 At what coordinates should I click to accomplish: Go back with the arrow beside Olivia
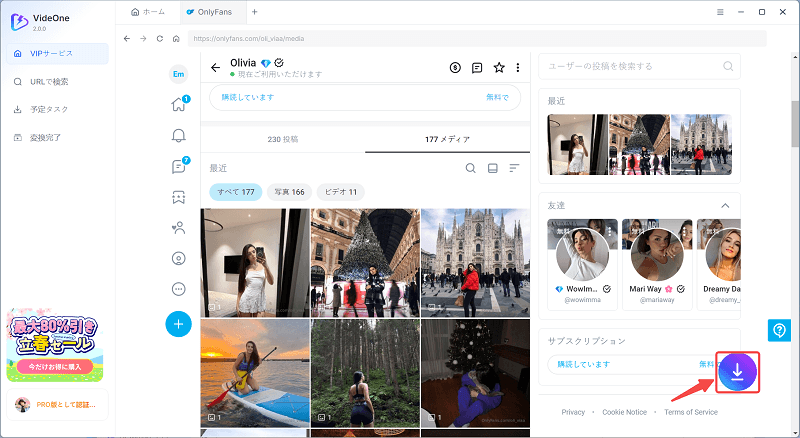215,68
